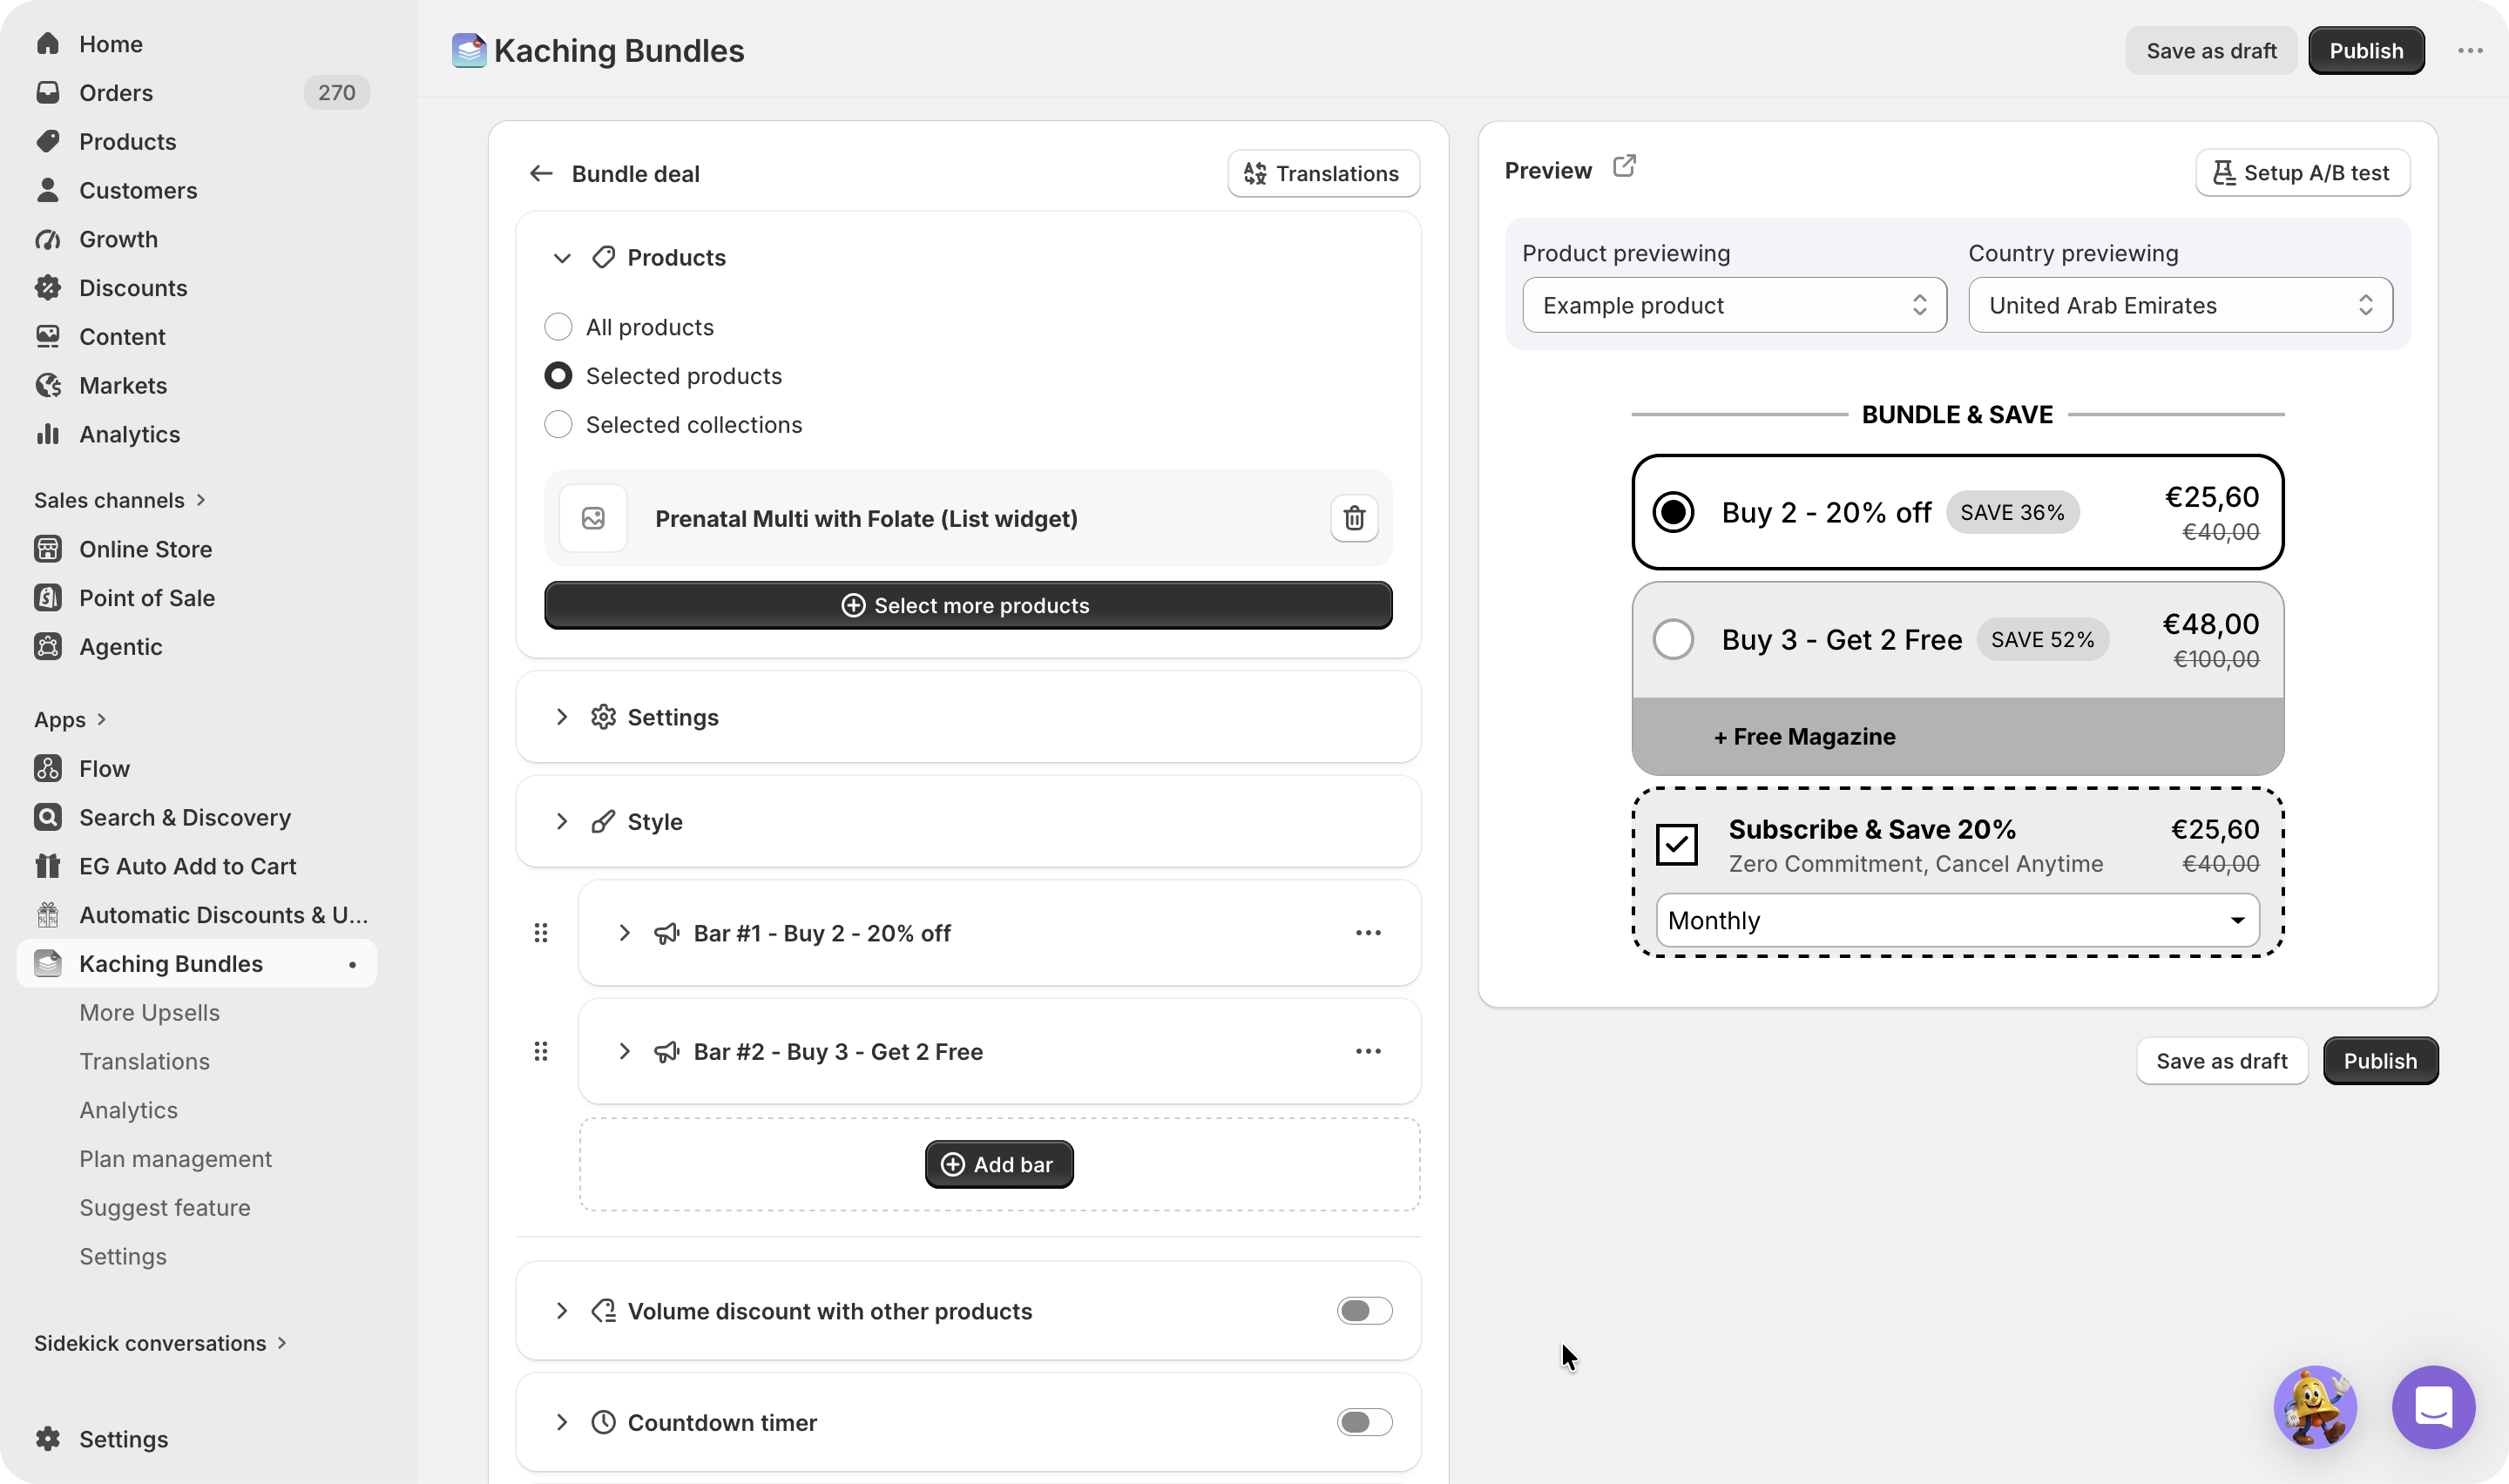This screenshot has height=1484, width=2509.
Task: Expand the Countdown timer chevron
Action: (562, 1422)
